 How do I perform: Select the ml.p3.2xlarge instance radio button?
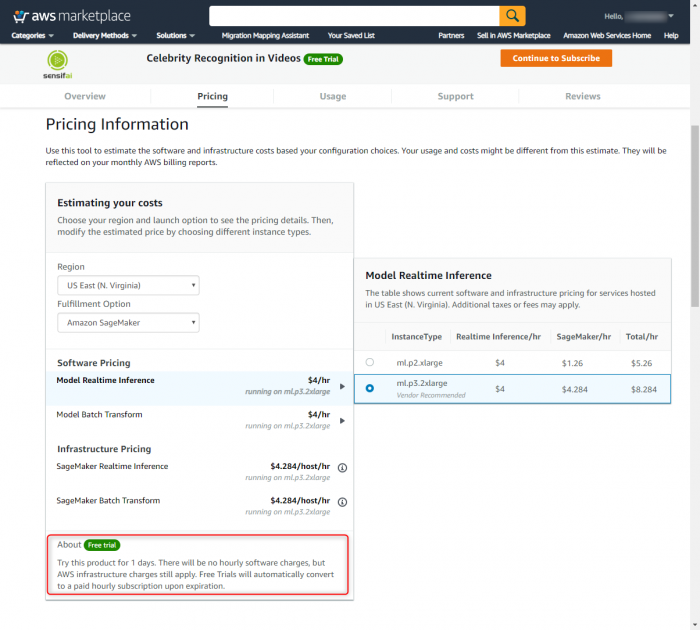point(370,388)
